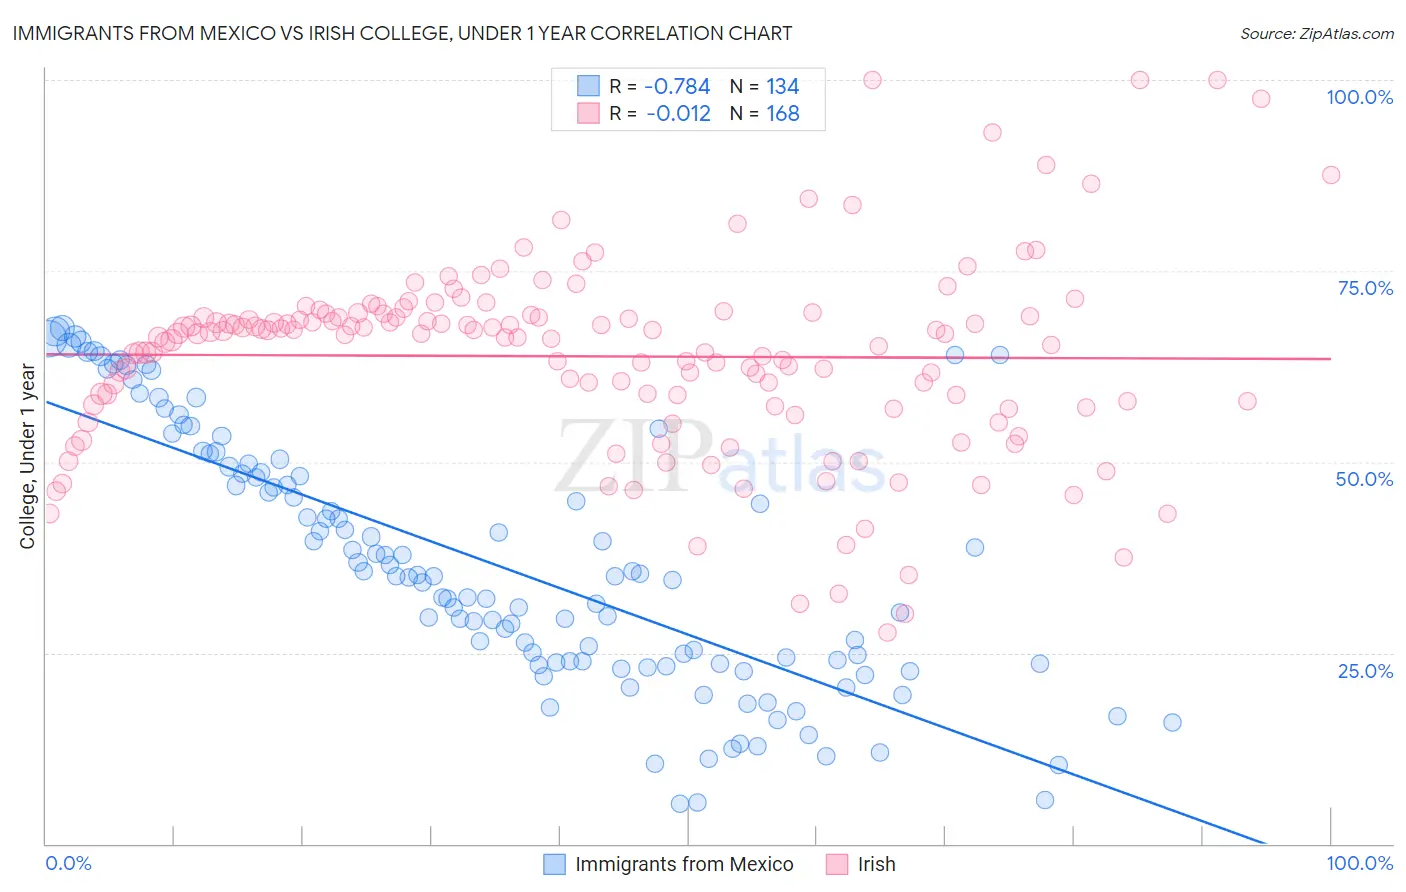
Task: Select the Irish legend label
Action: pos(877,864)
